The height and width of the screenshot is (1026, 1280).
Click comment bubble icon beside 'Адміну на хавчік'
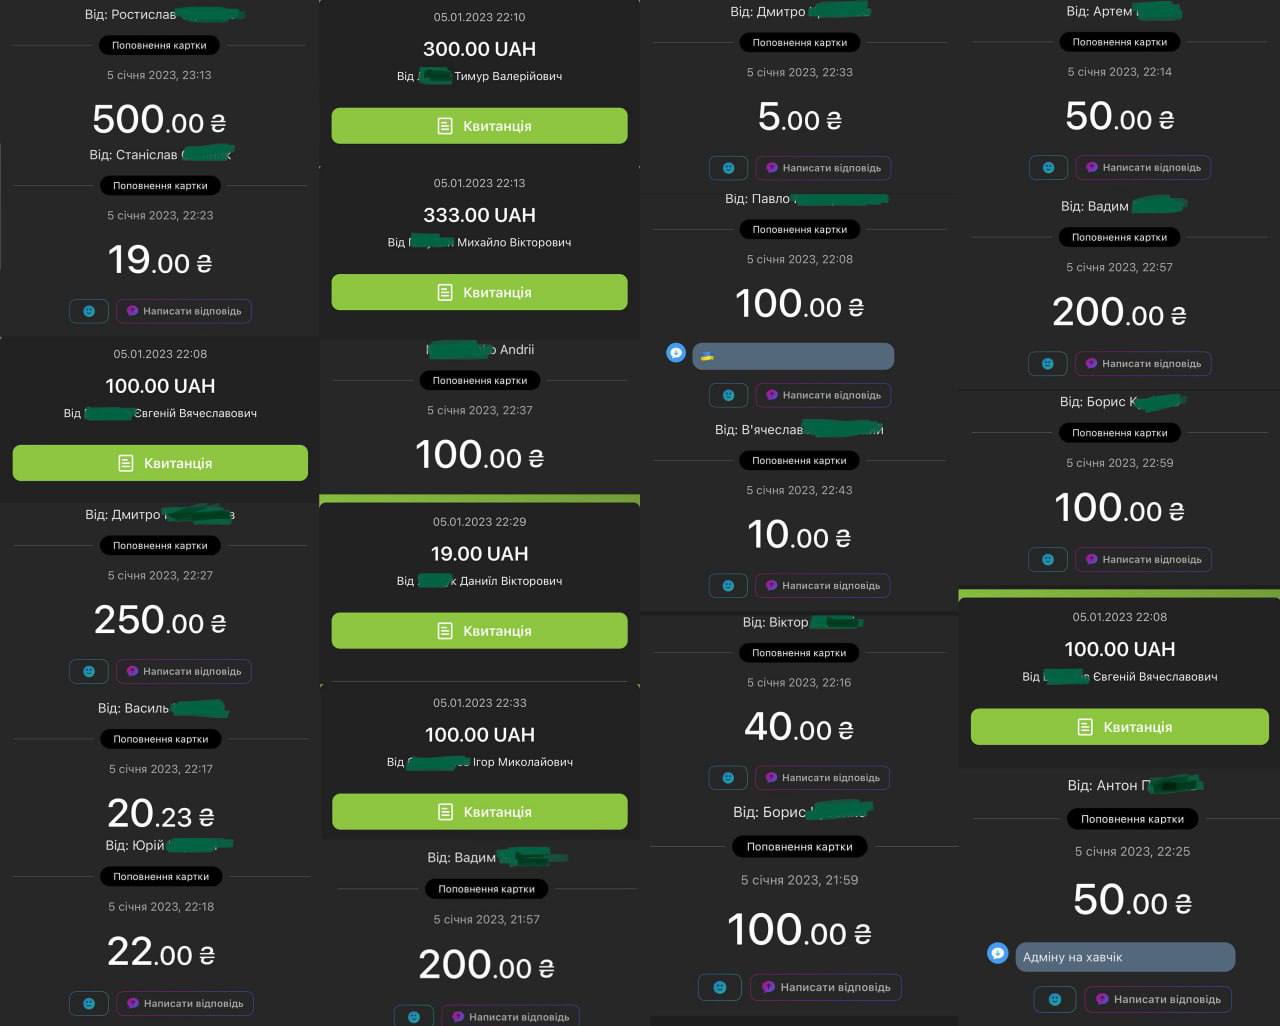(997, 954)
